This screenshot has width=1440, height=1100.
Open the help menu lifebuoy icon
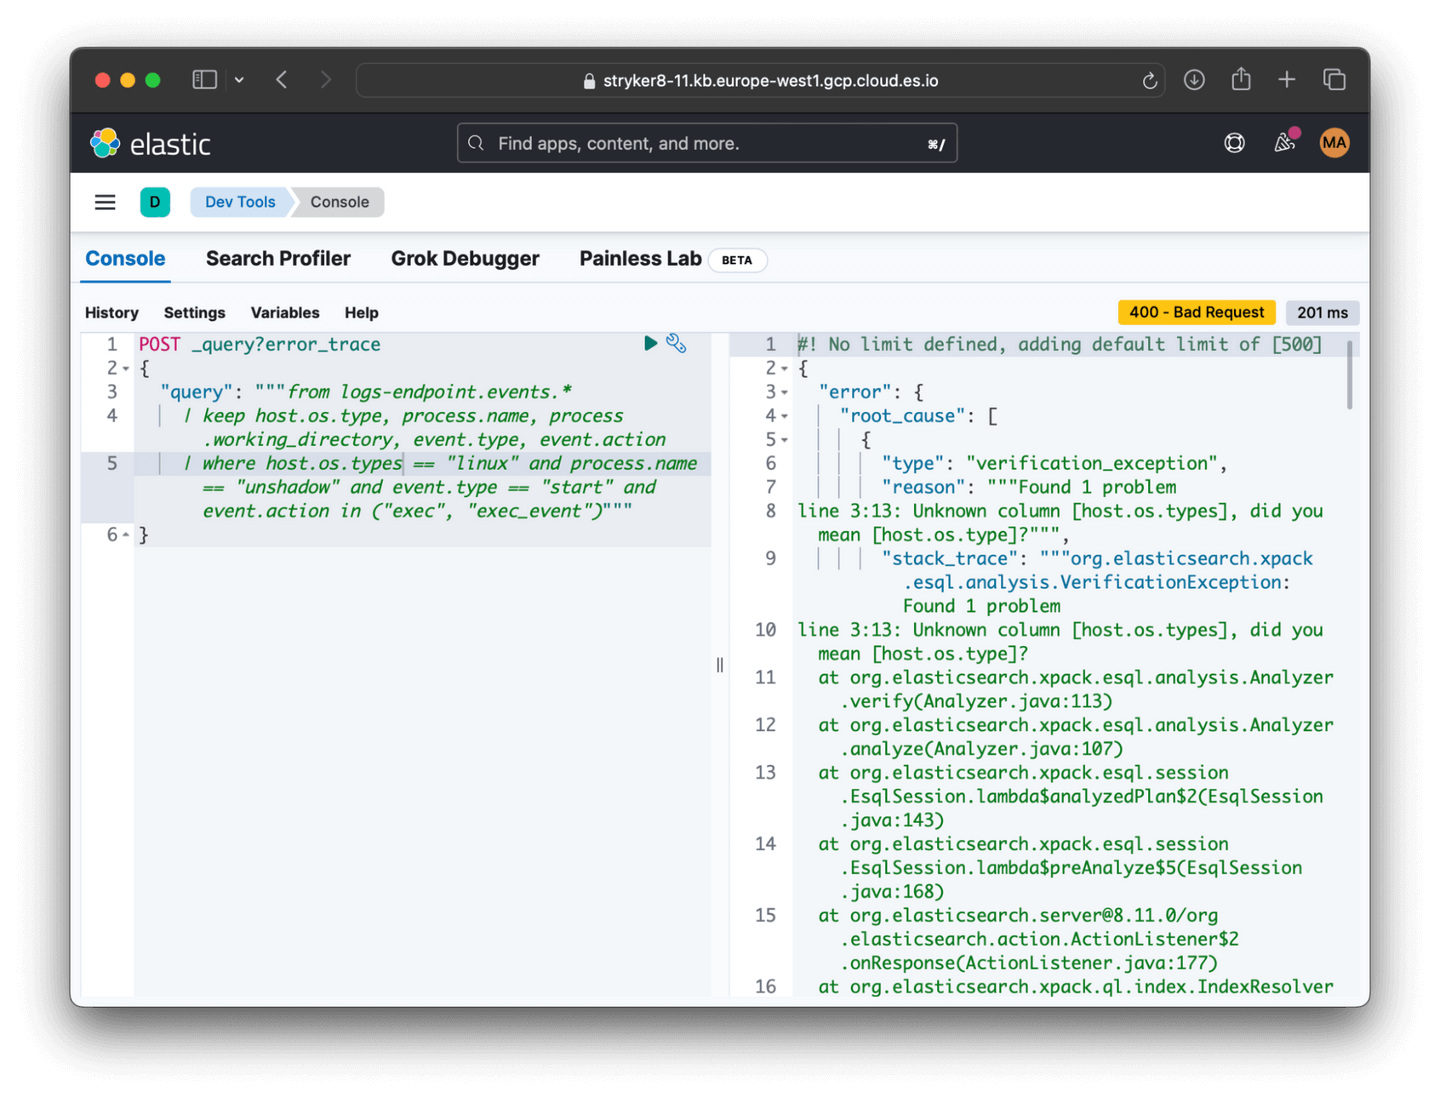1234,143
